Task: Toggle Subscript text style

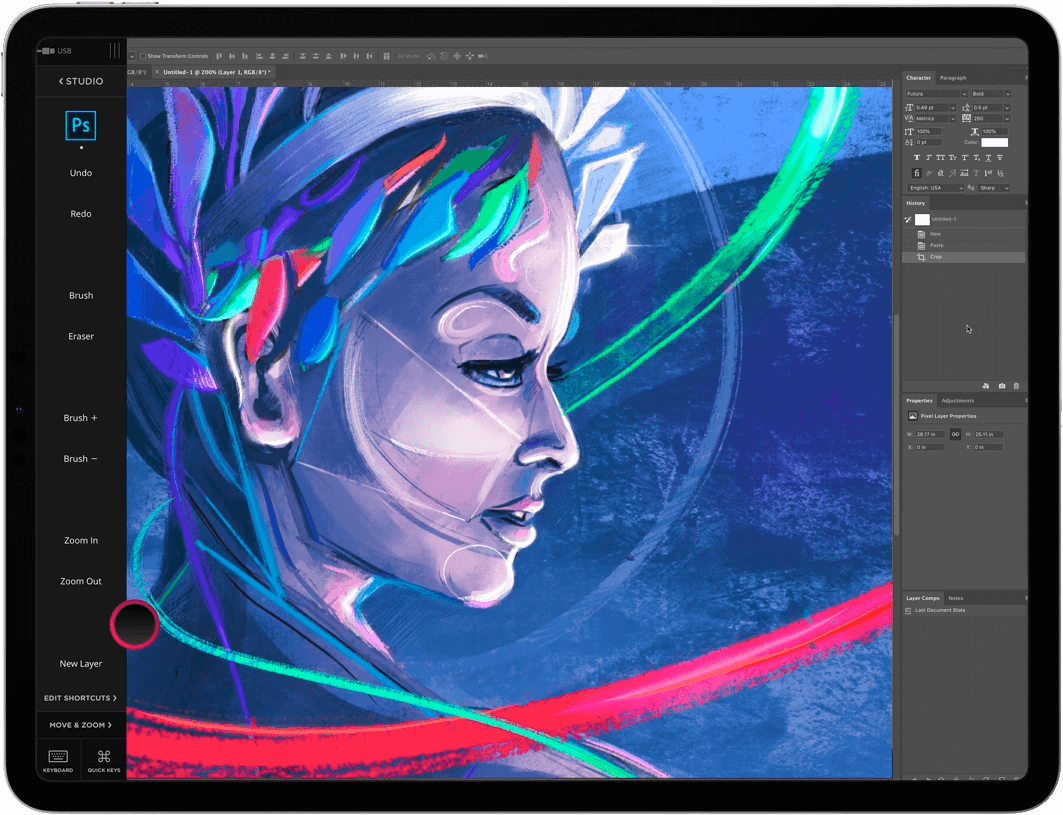Action: coord(977,157)
